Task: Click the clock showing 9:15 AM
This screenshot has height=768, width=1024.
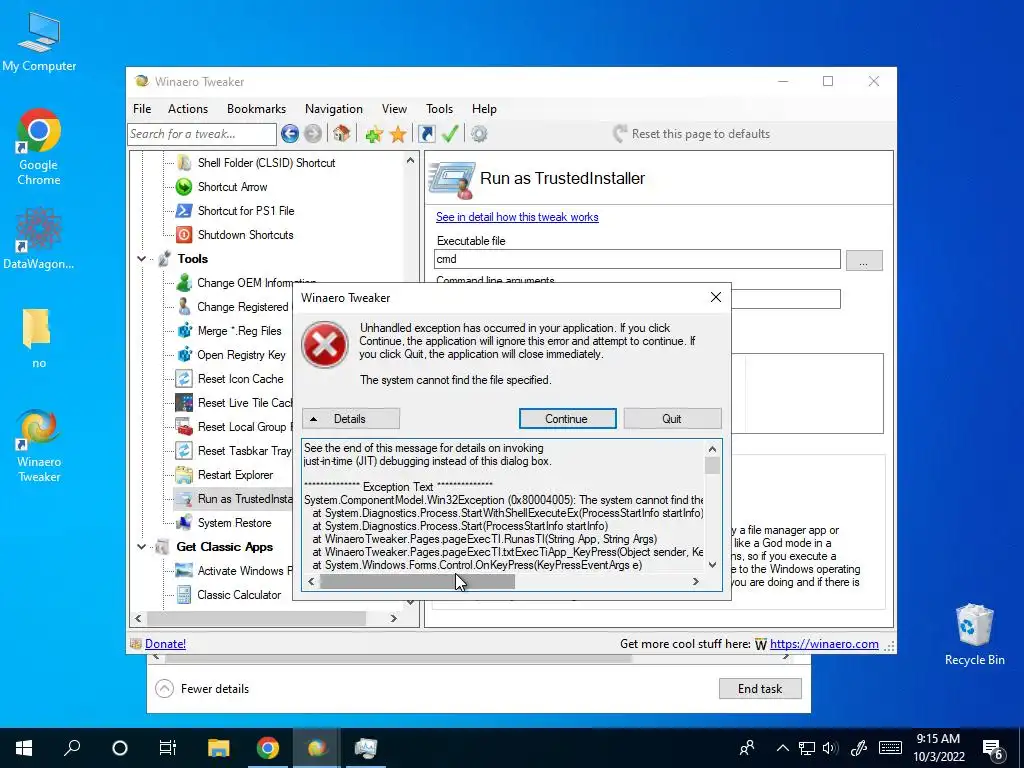Action: (x=938, y=748)
